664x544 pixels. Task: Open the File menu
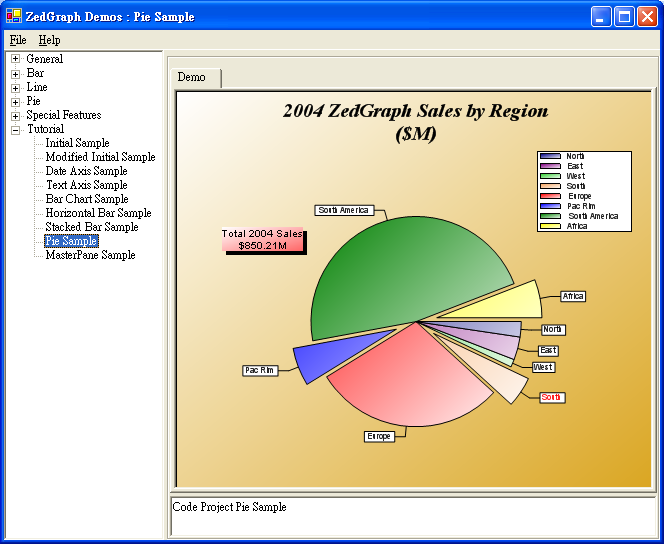click(18, 40)
